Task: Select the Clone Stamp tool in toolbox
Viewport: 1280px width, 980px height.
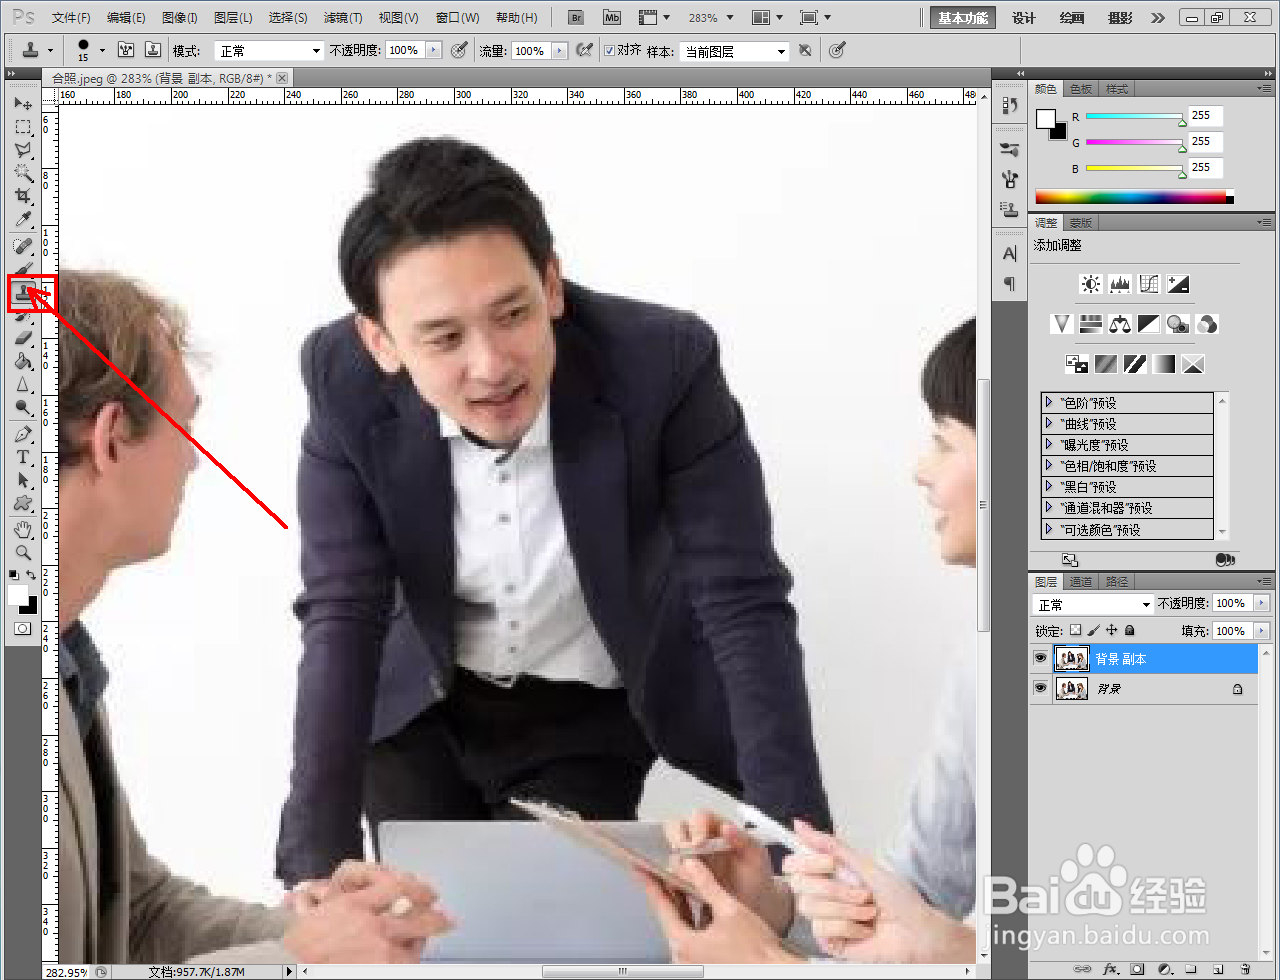Action: [23, 294]
